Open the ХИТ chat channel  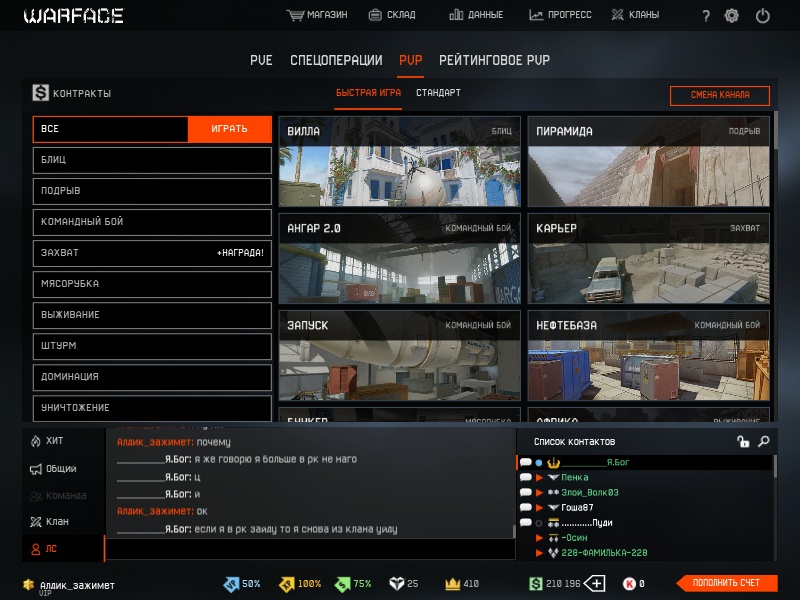pos(64,441)
